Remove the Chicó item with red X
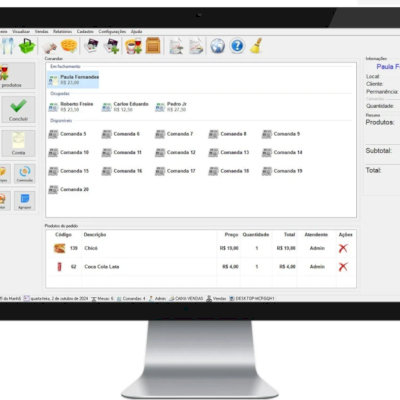 point(343,248)
